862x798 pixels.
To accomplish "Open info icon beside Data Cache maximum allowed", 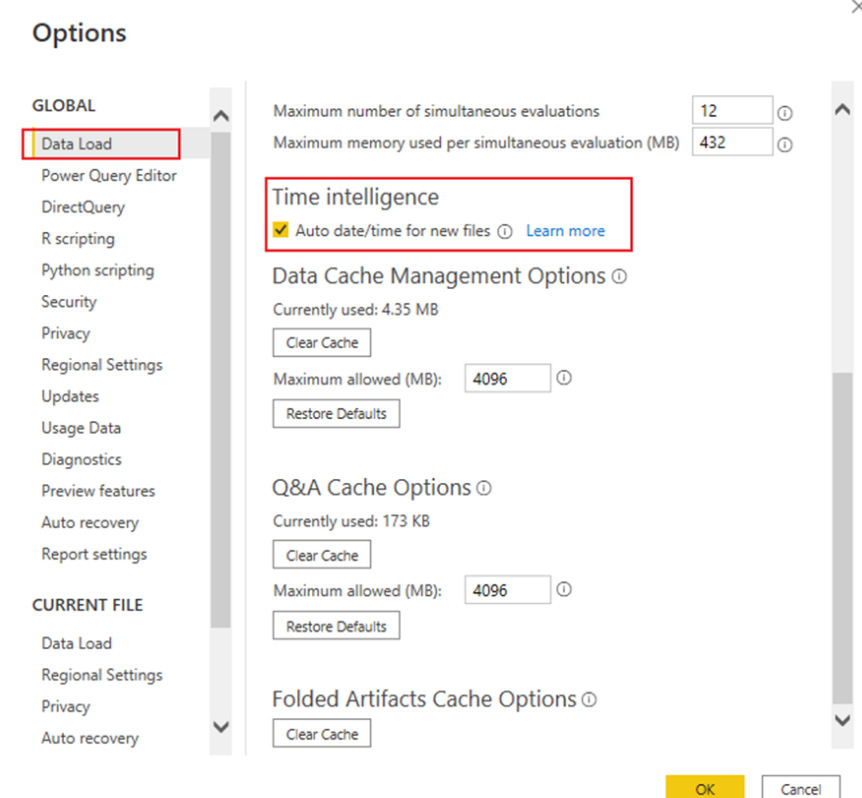I will click(x=564, y=378).
